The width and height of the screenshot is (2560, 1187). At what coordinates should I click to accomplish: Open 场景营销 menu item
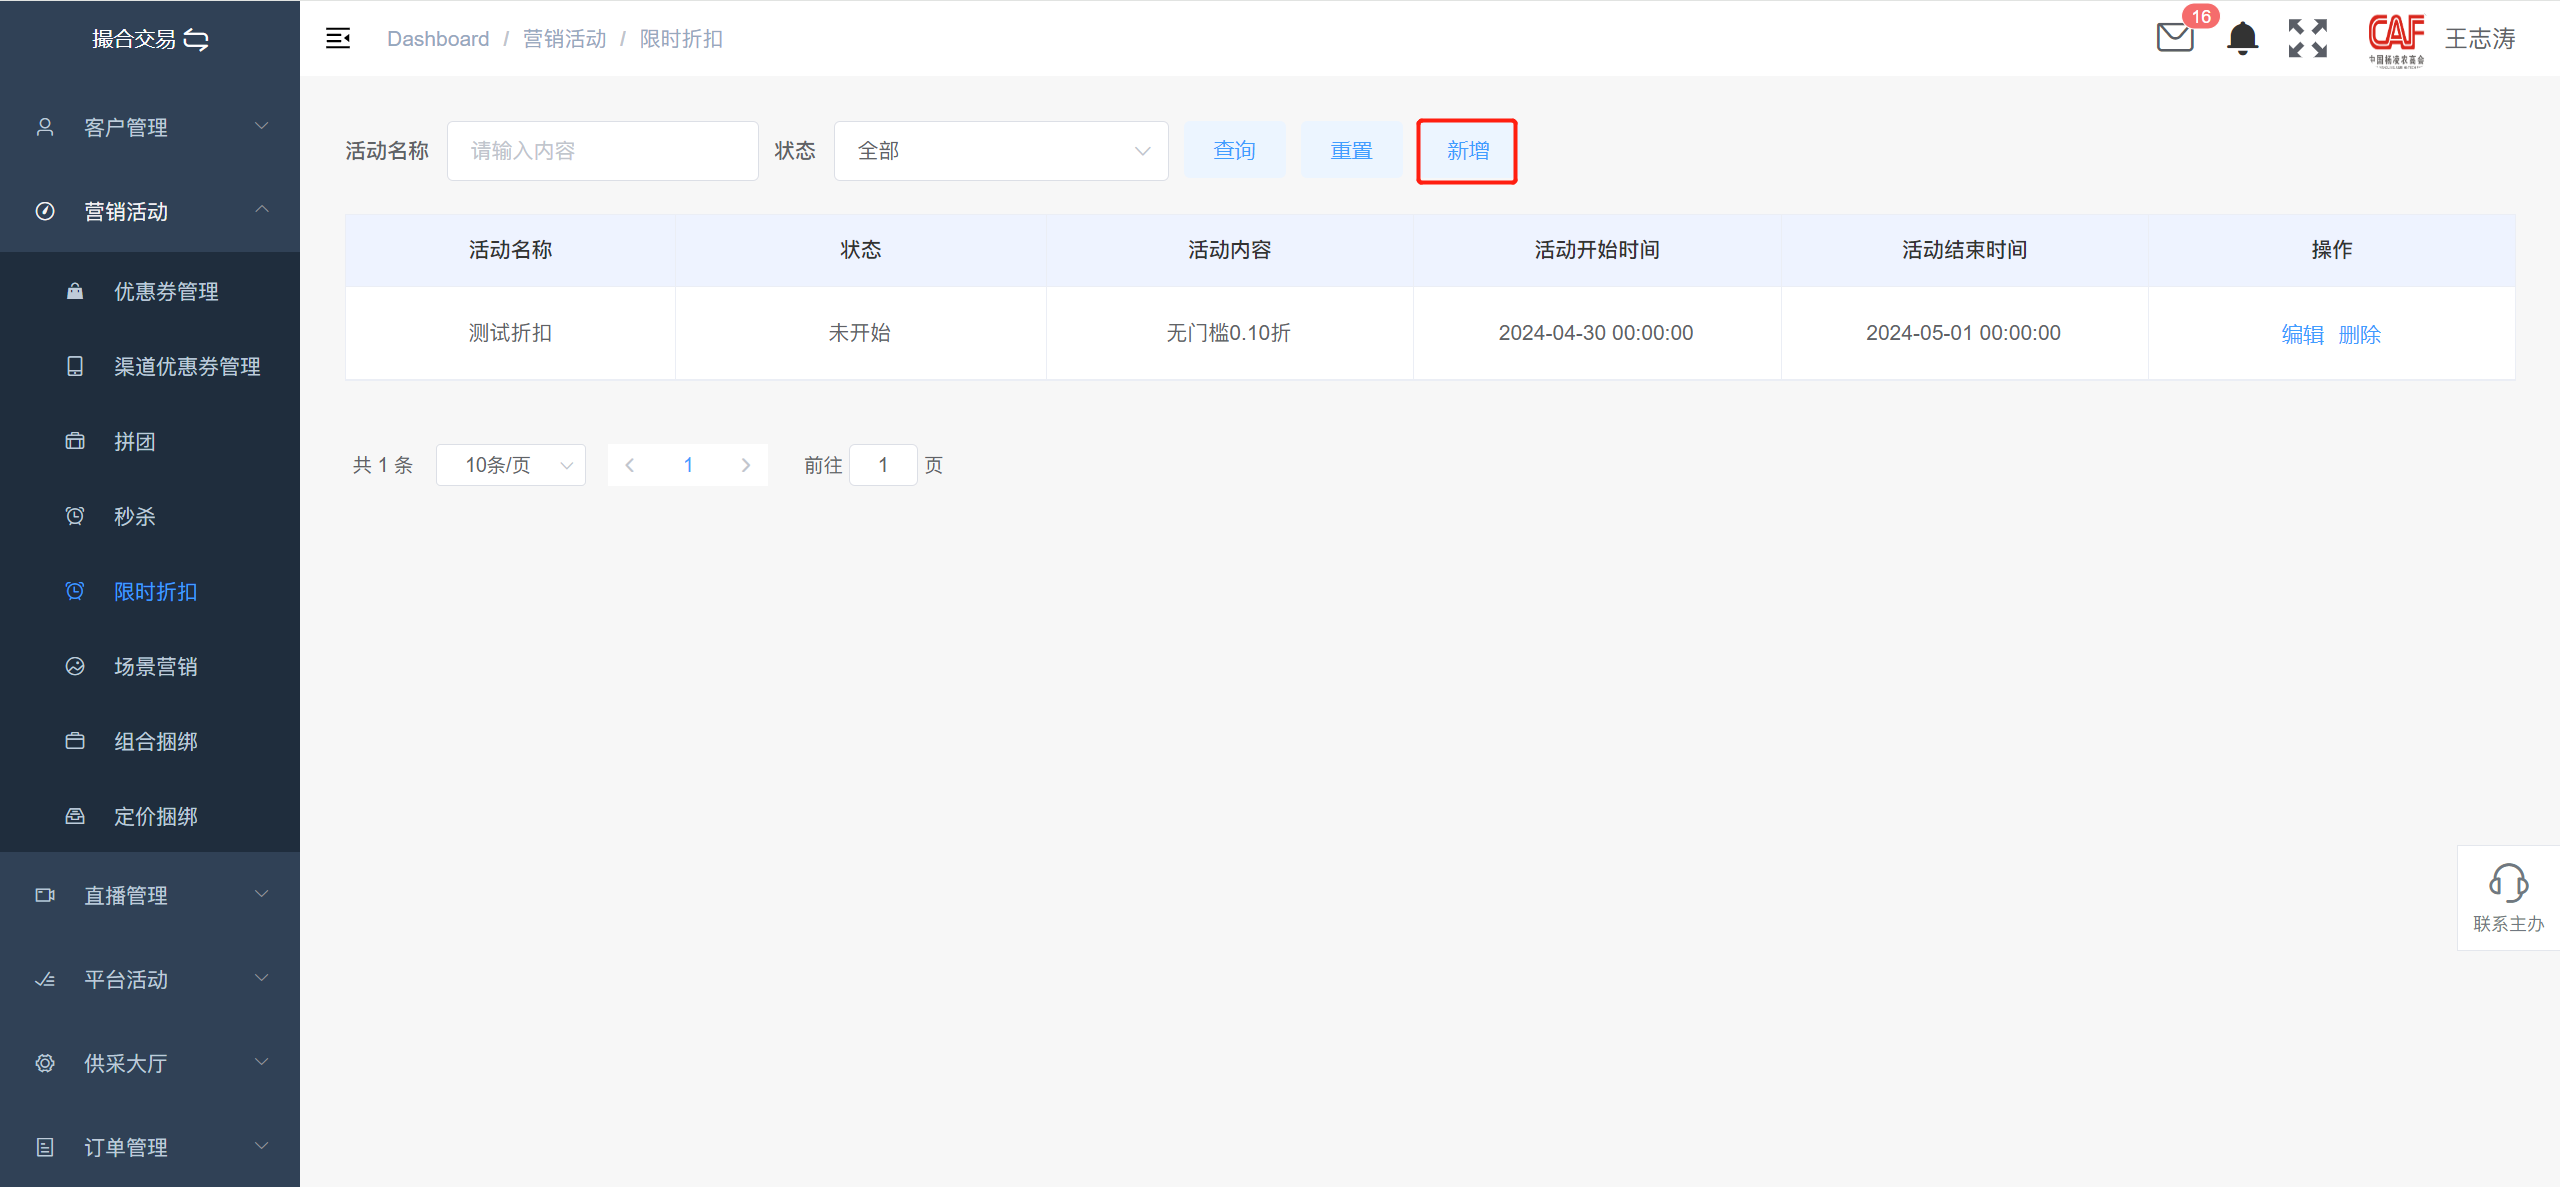pyautogui.click(x=155, y=666)
